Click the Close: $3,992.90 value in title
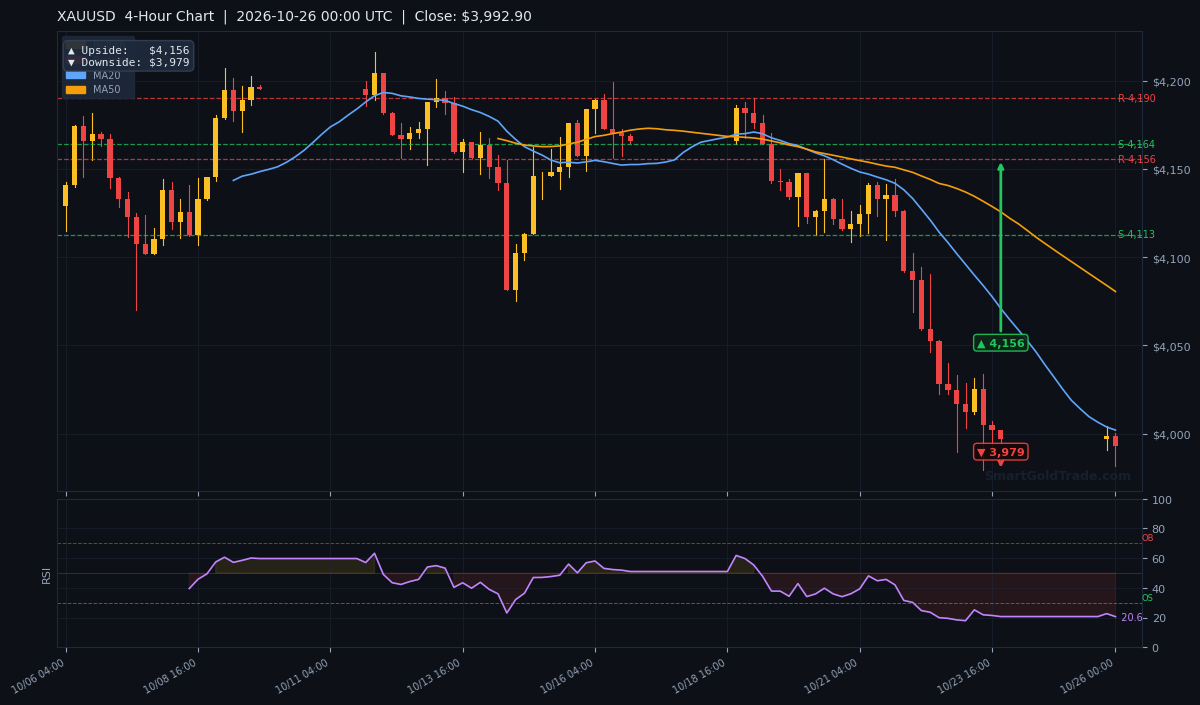The height and width of the screenshot is (705, 1200). click(x=471, y=17)
